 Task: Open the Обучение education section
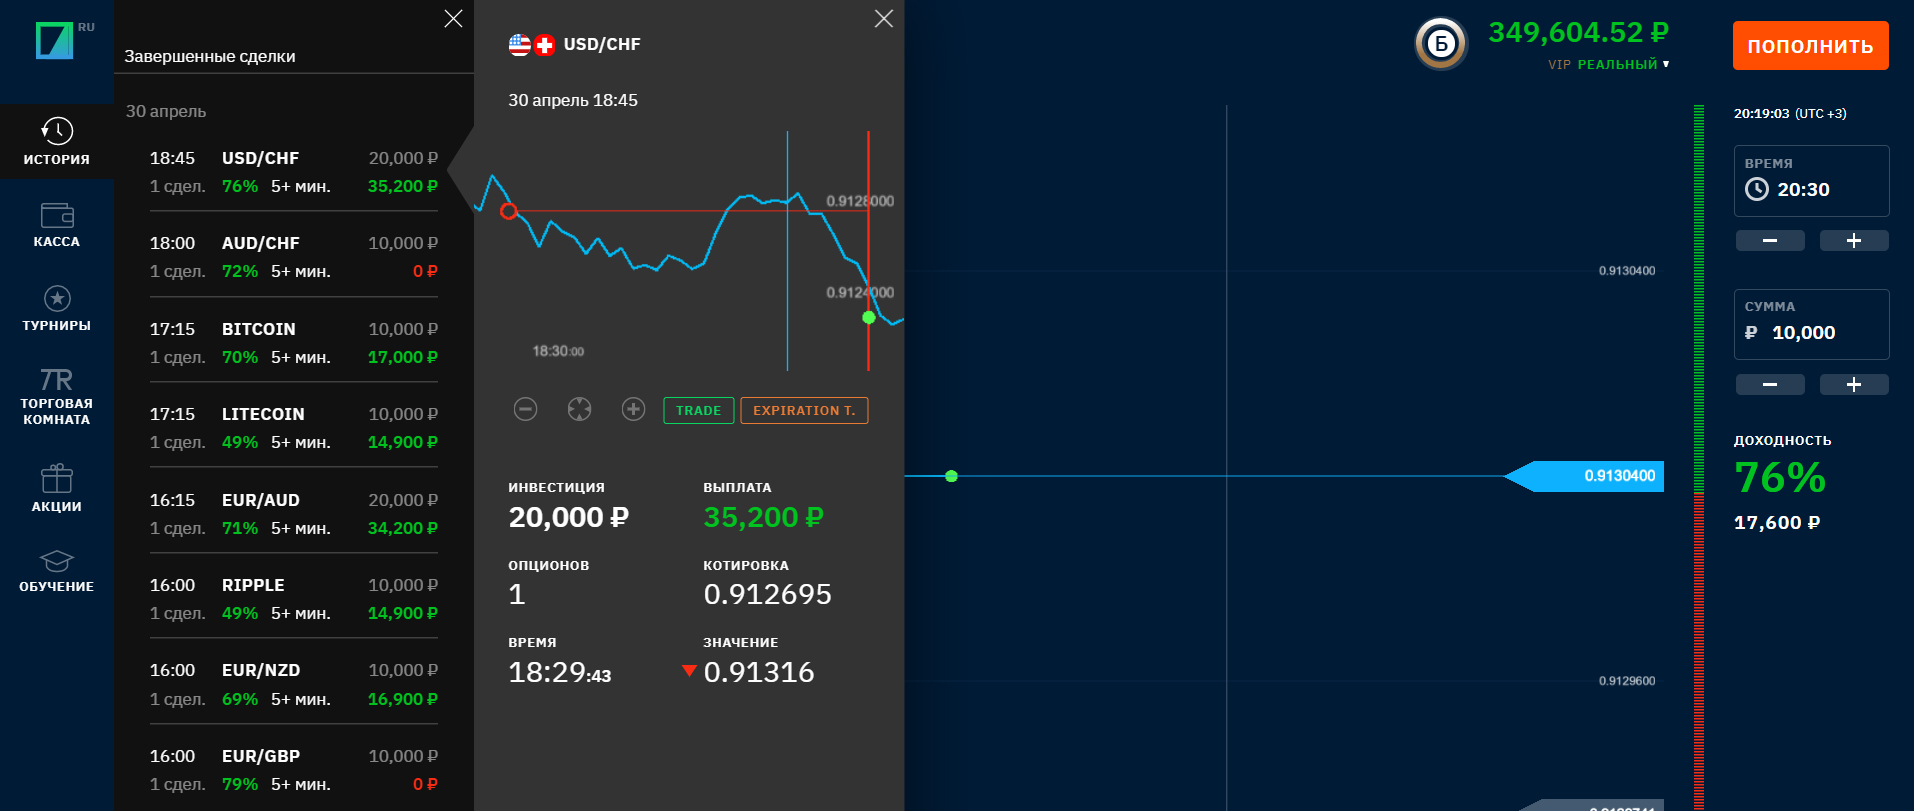click(57, 571)
